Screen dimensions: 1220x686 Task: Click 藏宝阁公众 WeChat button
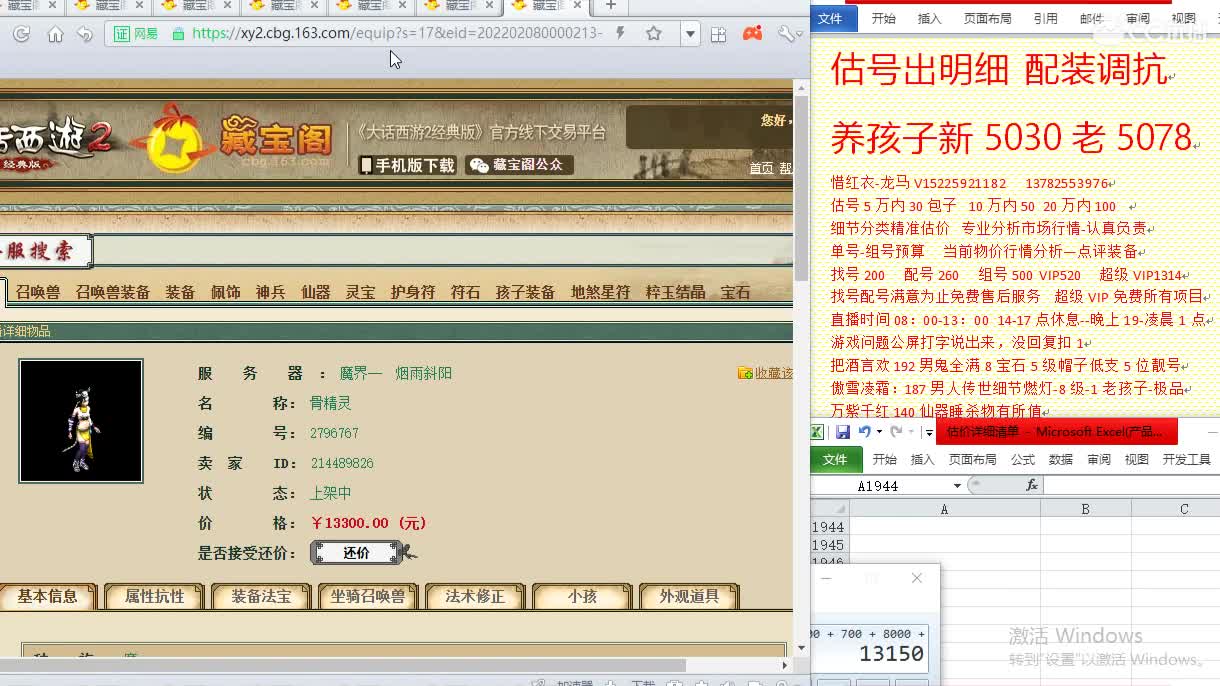coord(519,165)
